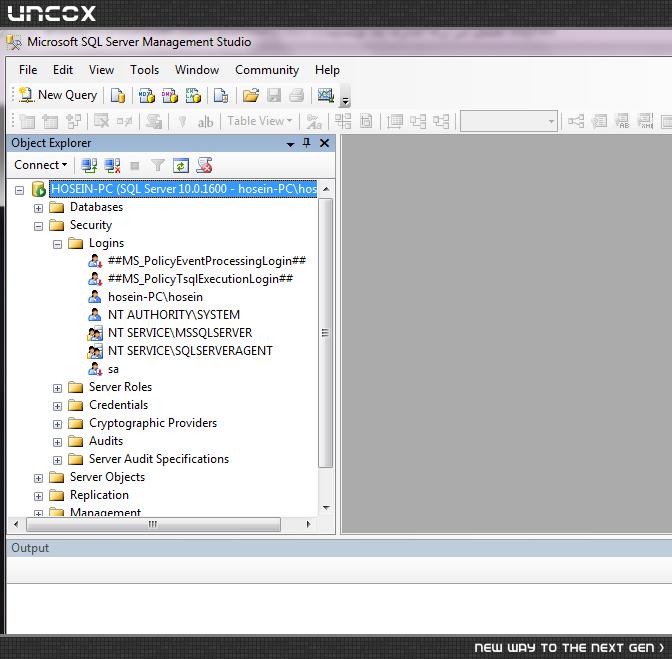The width and height of the screenshot is (672, 659).
Task: Click the Databases folder label
Action: coord(96,207)
